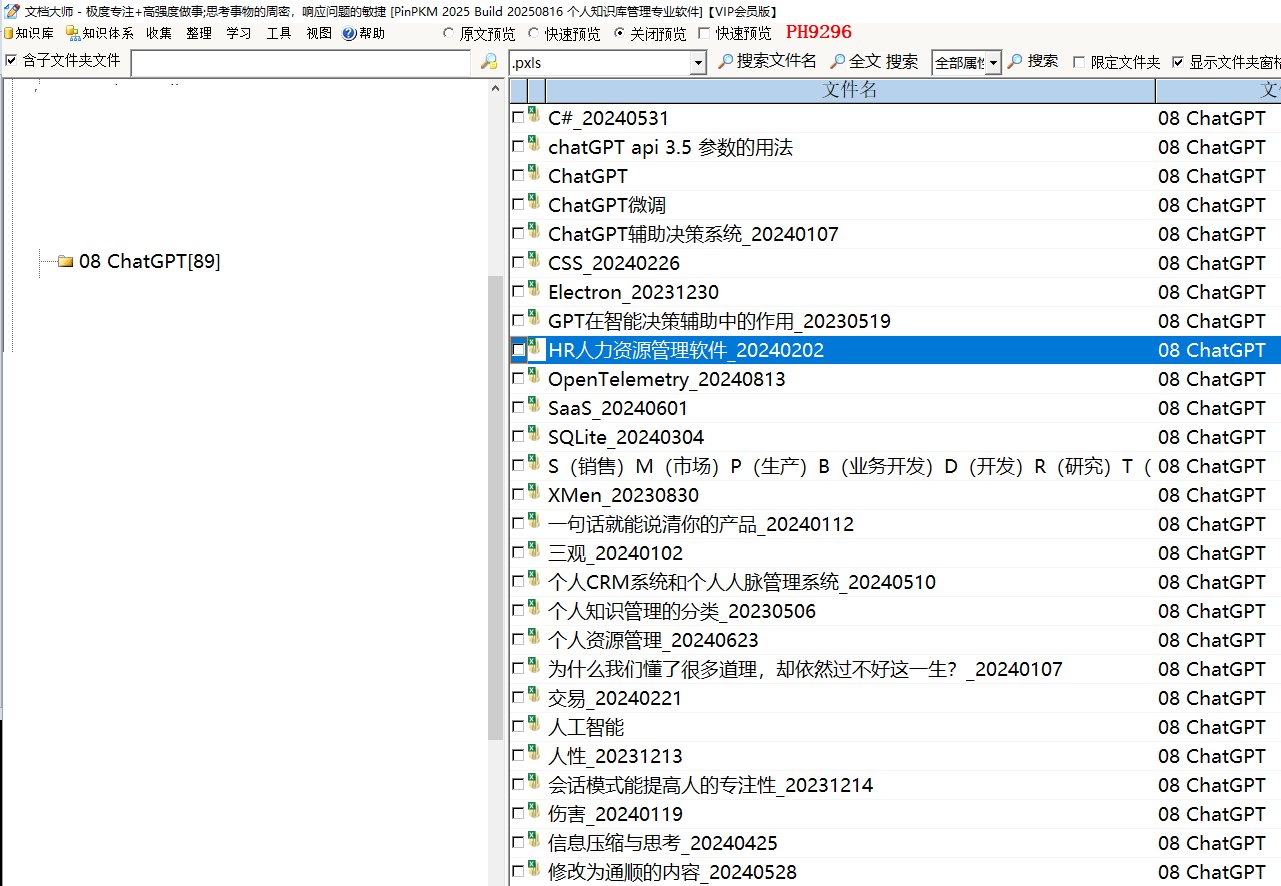This screenshot has width=1281, height=886.
Task: Enable the 限定文件夹 checkbox
Action: click(x=1079, y=62)
